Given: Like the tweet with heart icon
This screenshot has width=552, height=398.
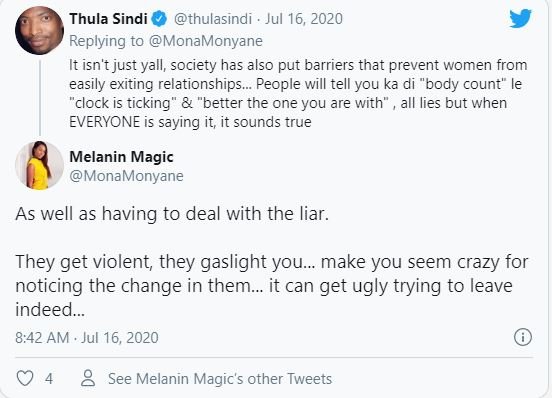Looking at the screenshot, I should [x=25, y=378].
